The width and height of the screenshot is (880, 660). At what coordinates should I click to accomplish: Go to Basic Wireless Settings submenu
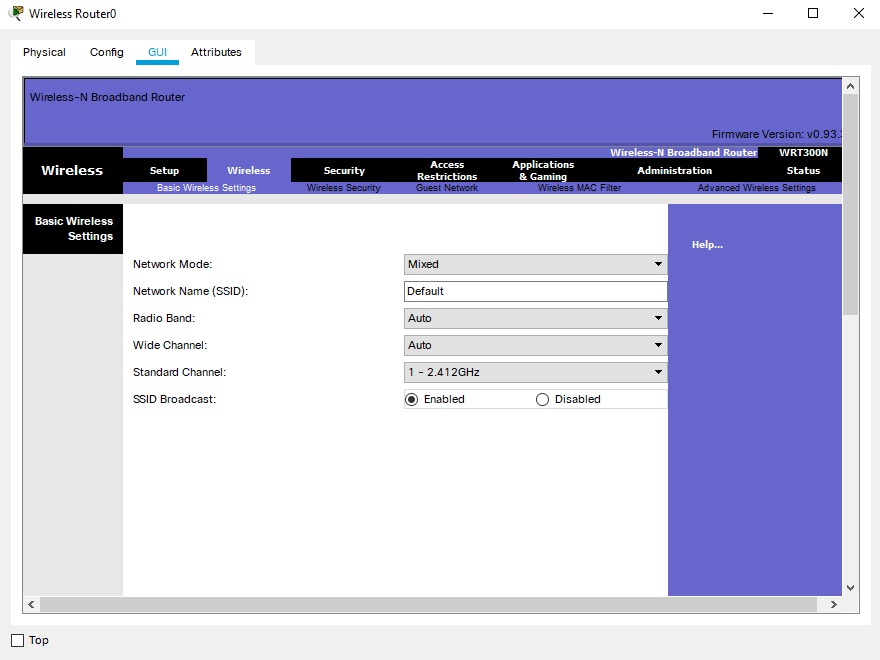pyautogui.click(x=206, y=188)
